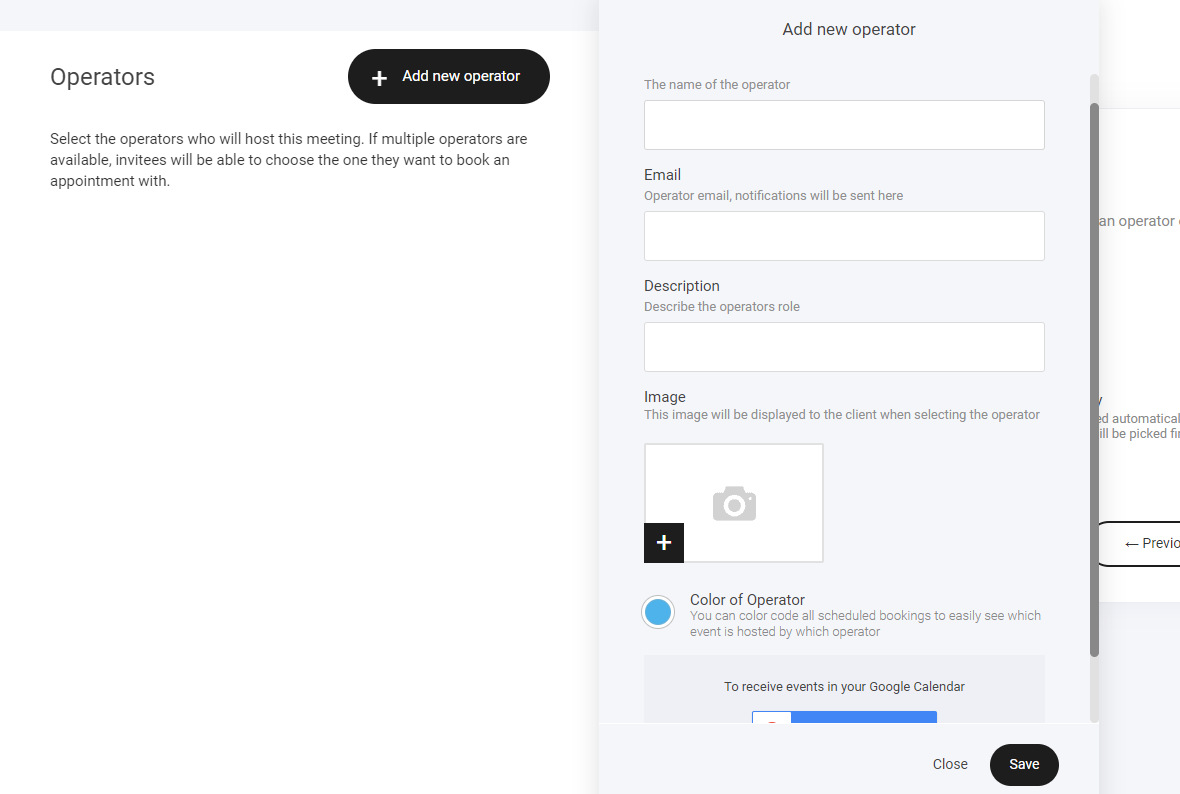Save the new operator
This screenshot has width=1180, height=794.
pos(1024,764)
